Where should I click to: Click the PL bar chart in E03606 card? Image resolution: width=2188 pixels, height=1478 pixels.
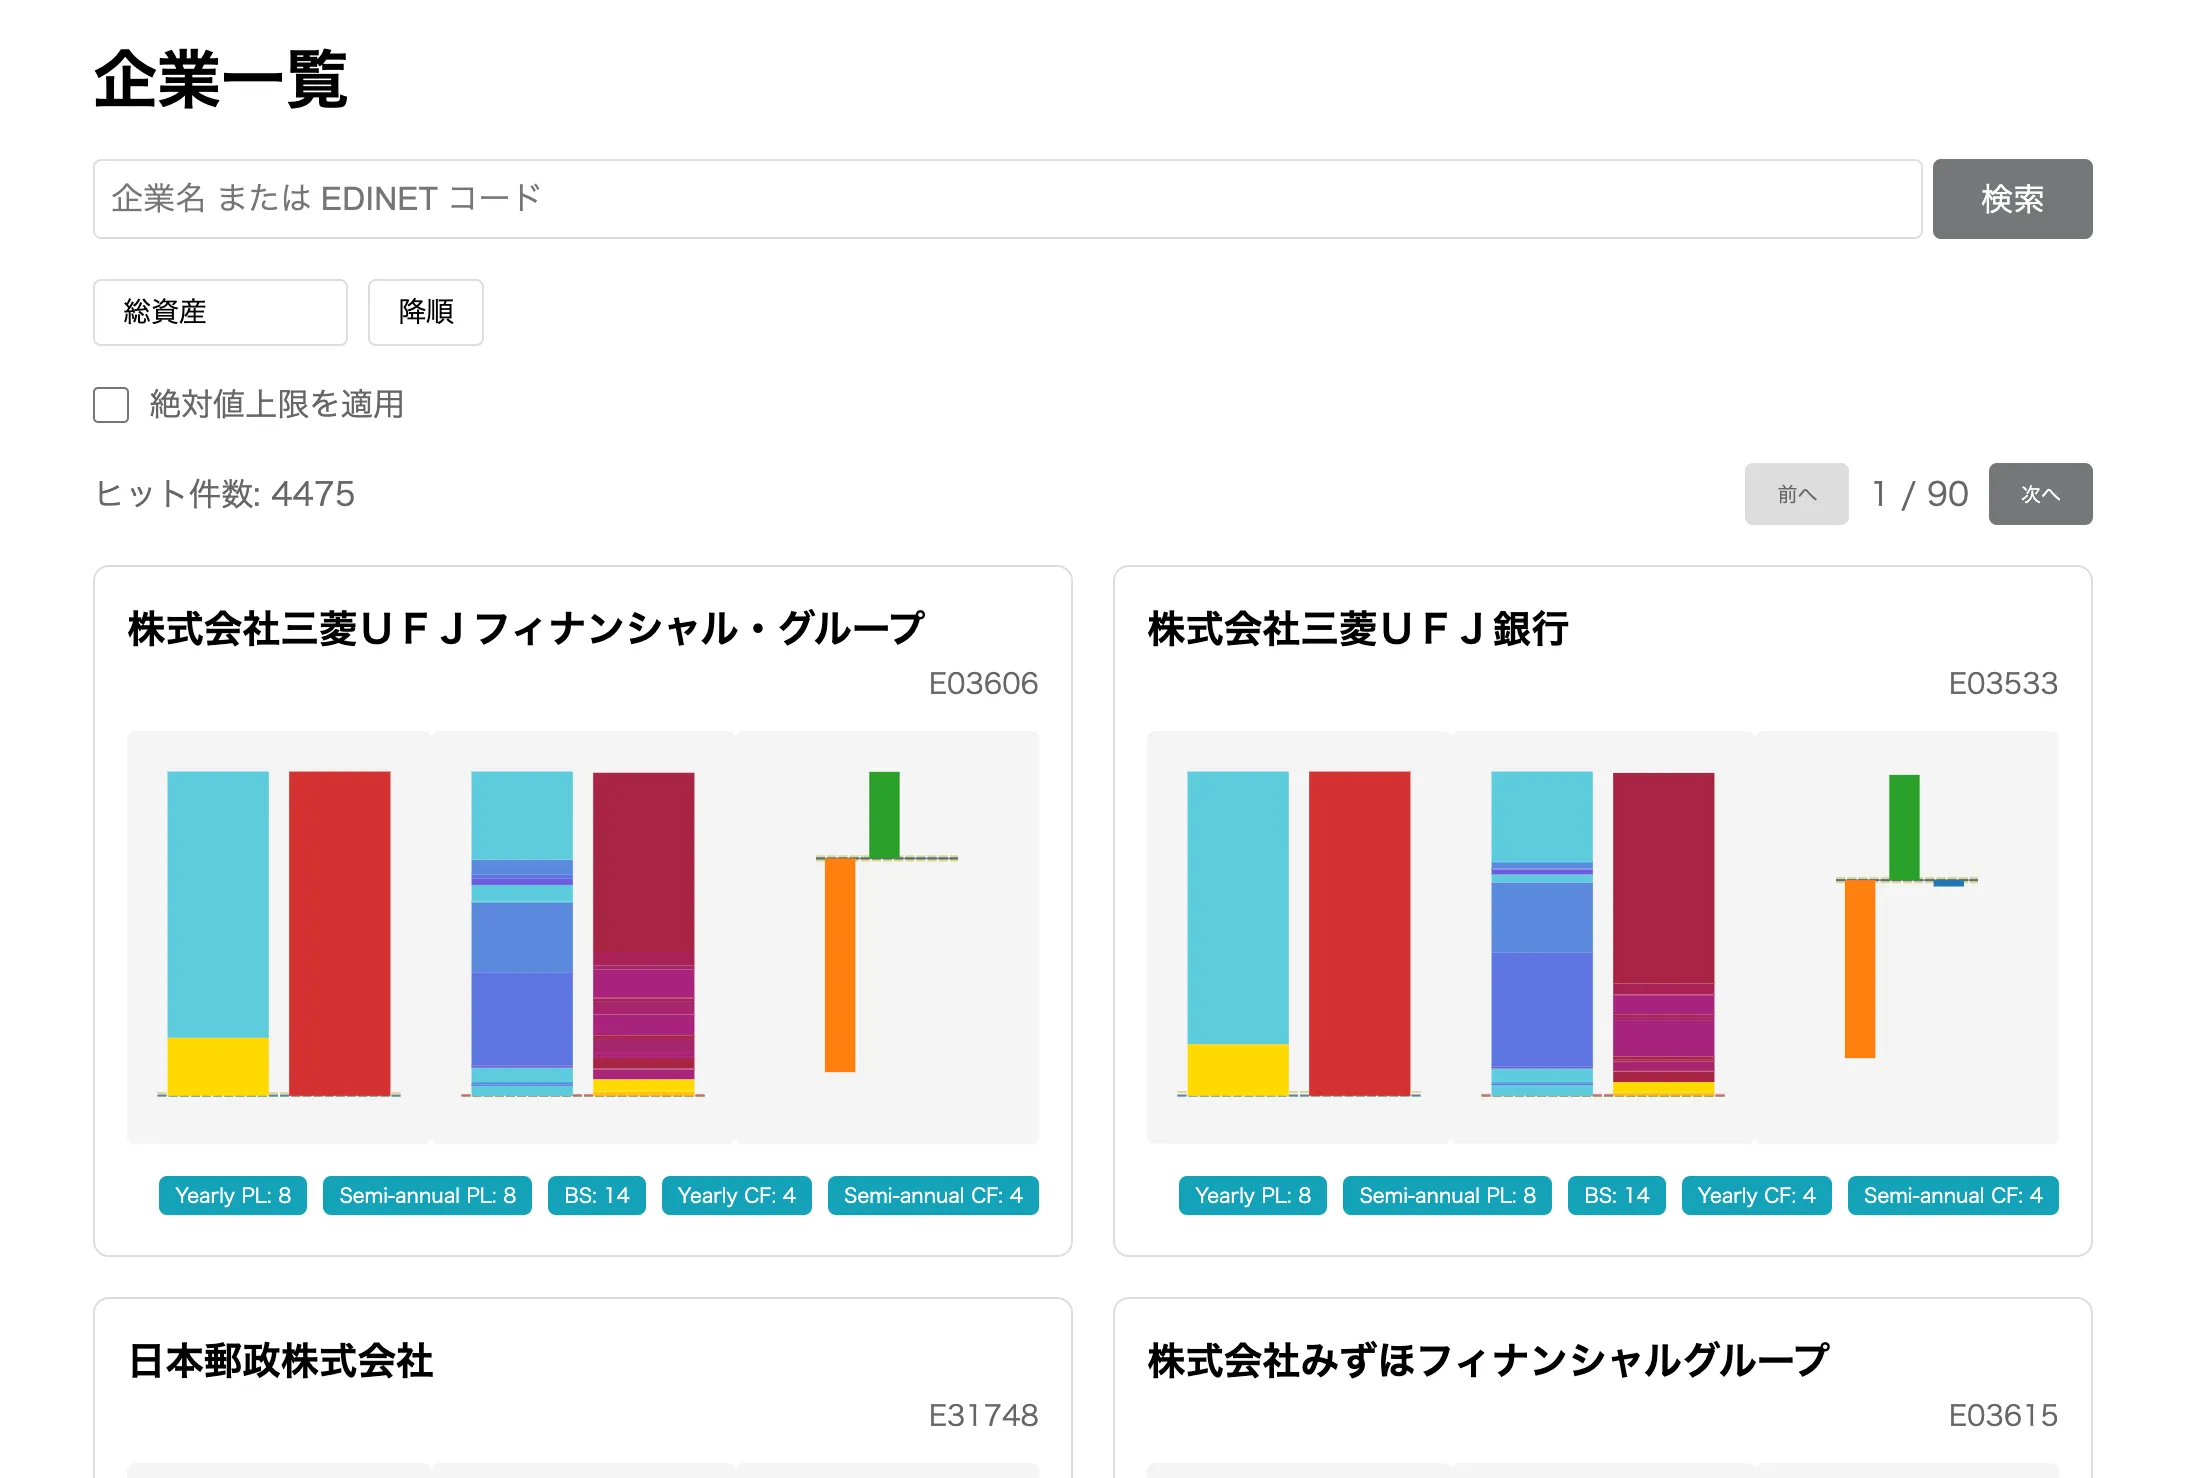(x=279, y=937)
